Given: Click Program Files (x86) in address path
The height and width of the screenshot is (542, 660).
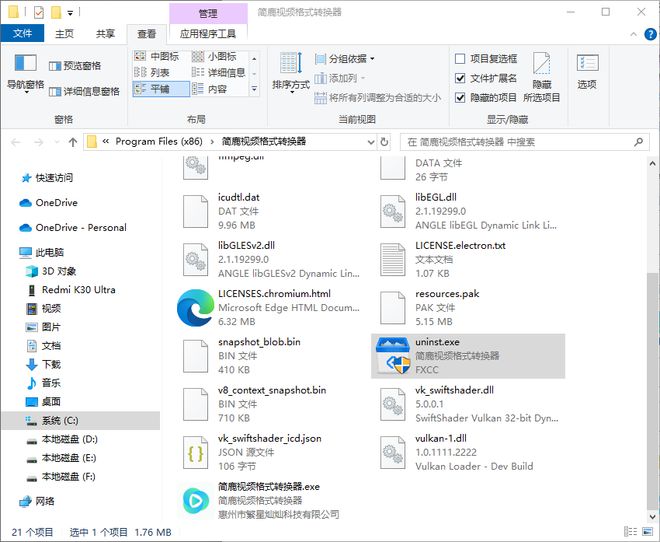Looking at the screenshot, I should (x=159, y=141).
